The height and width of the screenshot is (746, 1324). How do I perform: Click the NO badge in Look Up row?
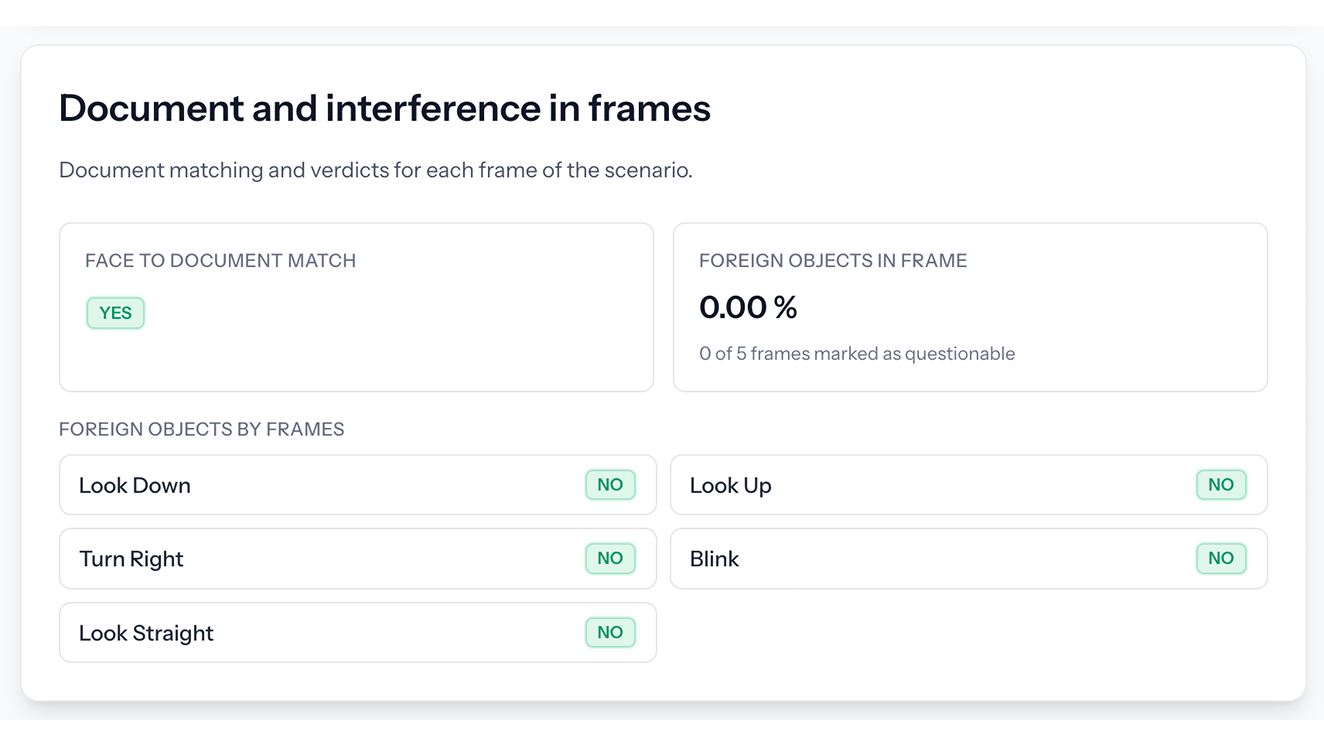(1221, 485)
